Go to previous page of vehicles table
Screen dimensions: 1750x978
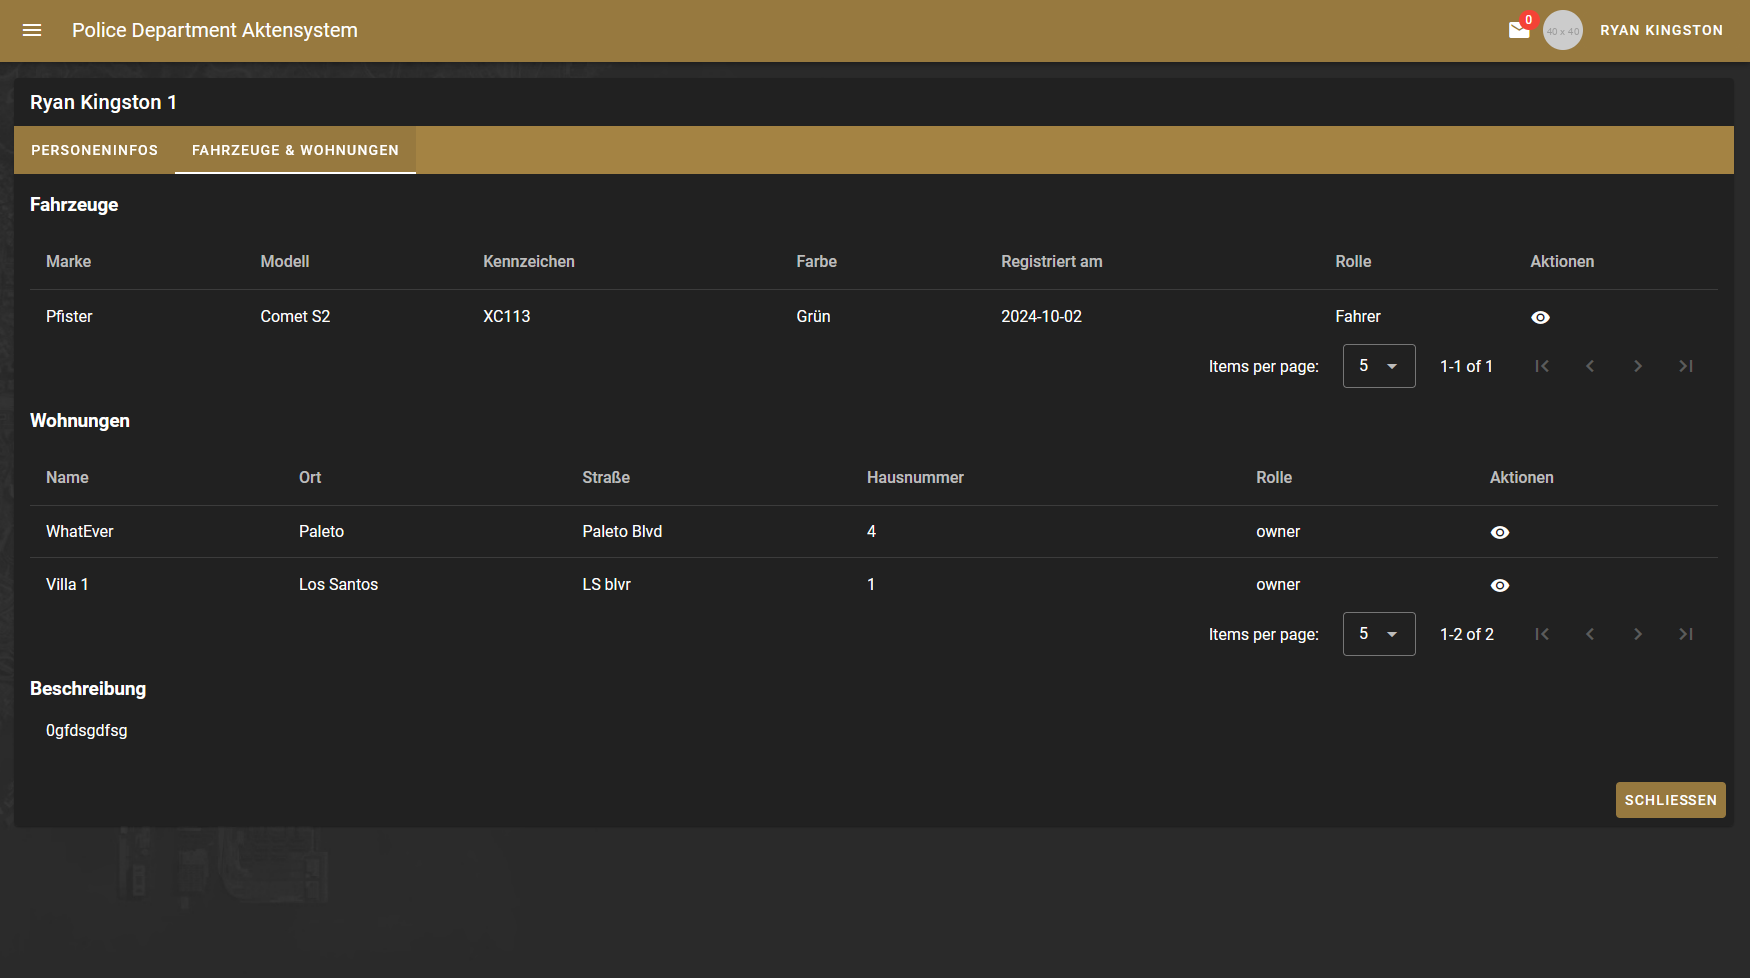1590,366
